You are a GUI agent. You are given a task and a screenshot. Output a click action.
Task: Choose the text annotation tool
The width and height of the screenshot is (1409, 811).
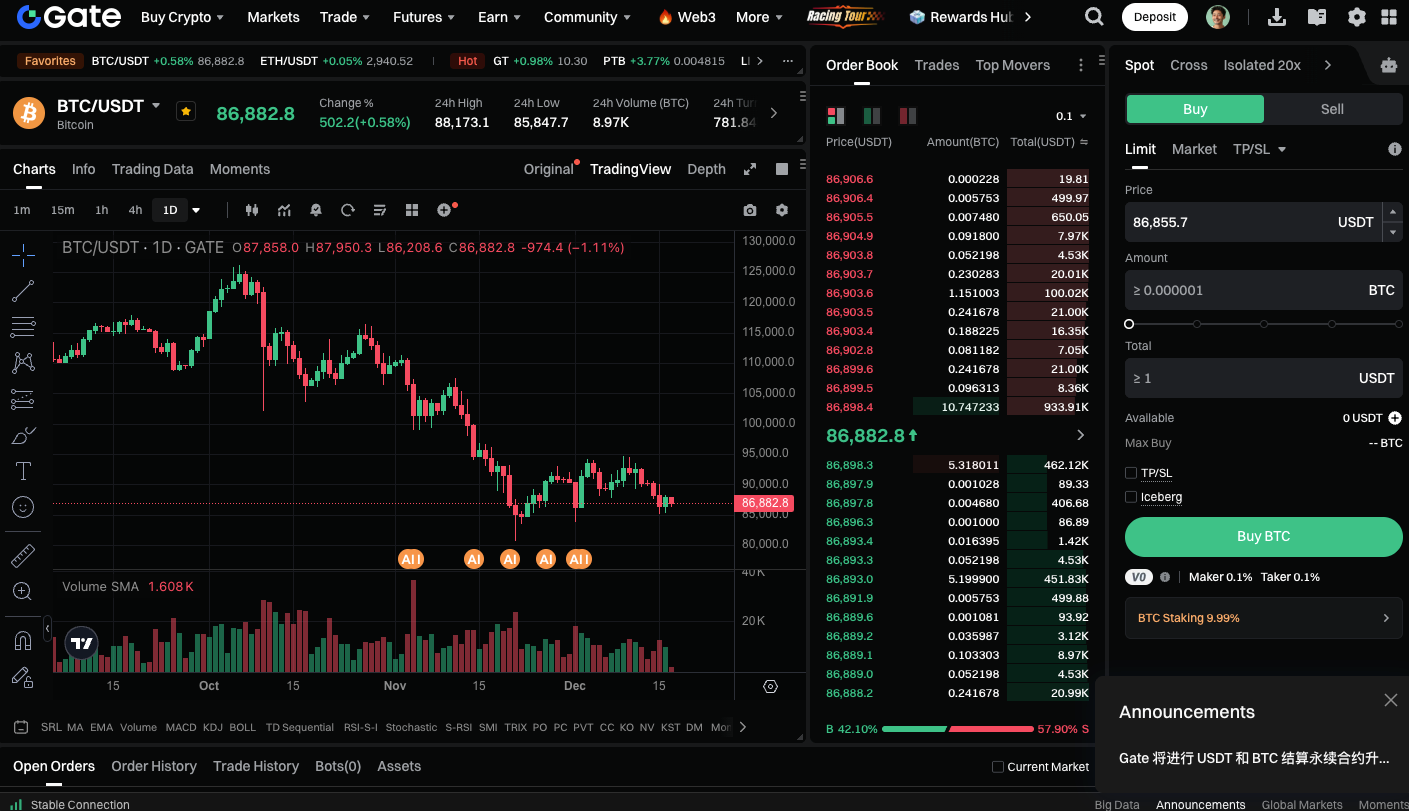coord(23,471)
